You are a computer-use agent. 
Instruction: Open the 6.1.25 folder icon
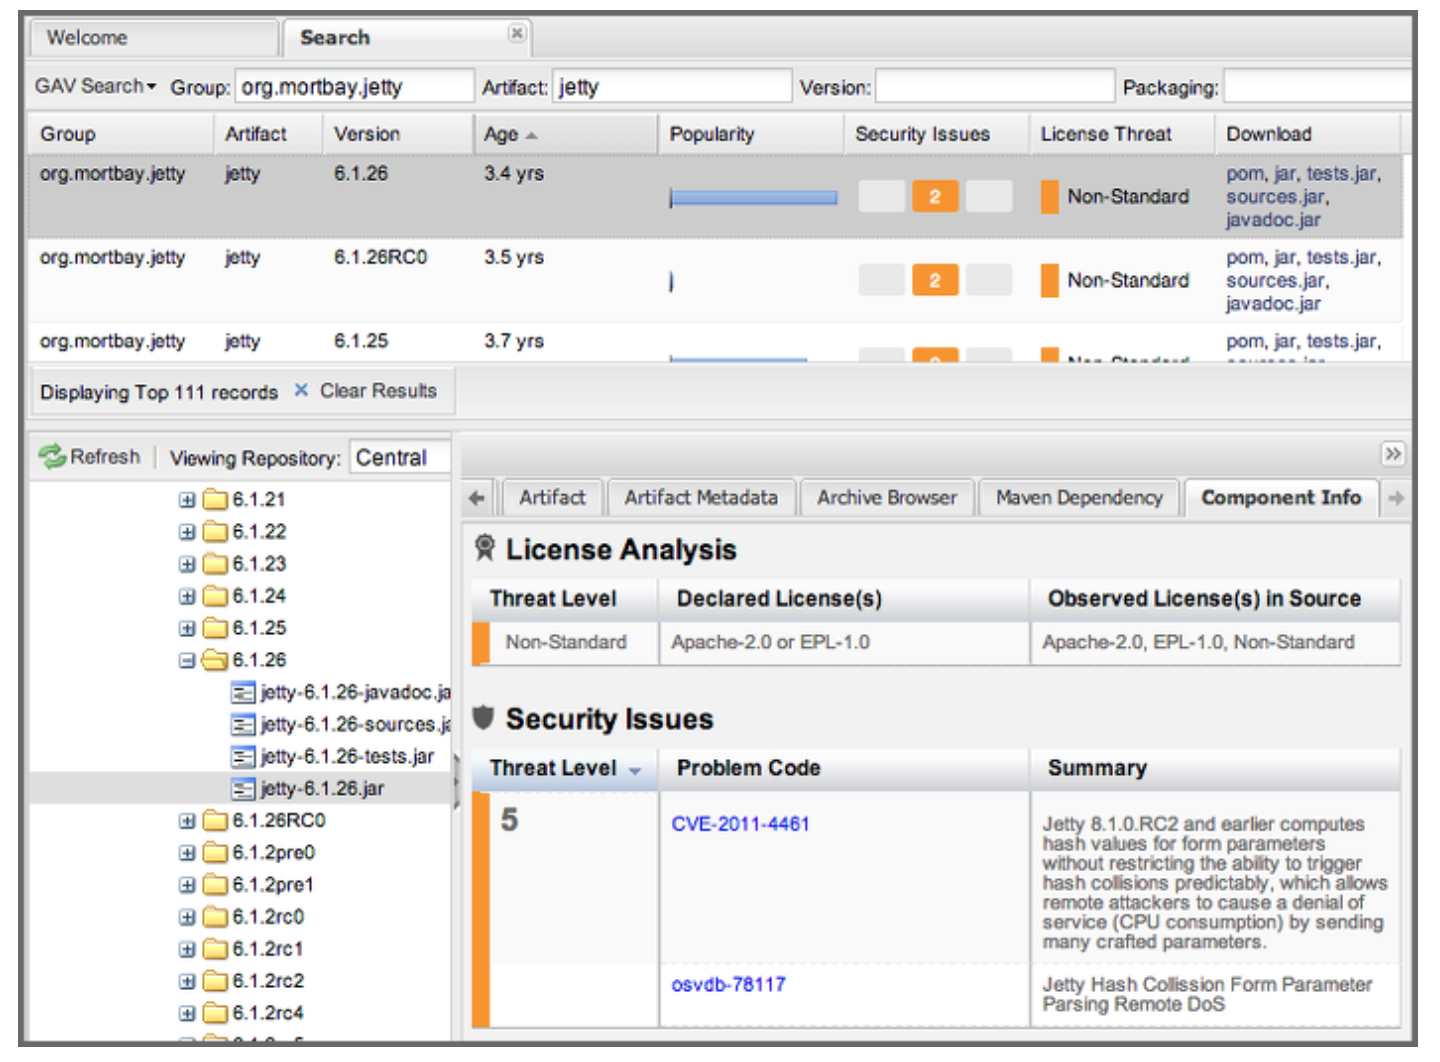pos(215,629)
